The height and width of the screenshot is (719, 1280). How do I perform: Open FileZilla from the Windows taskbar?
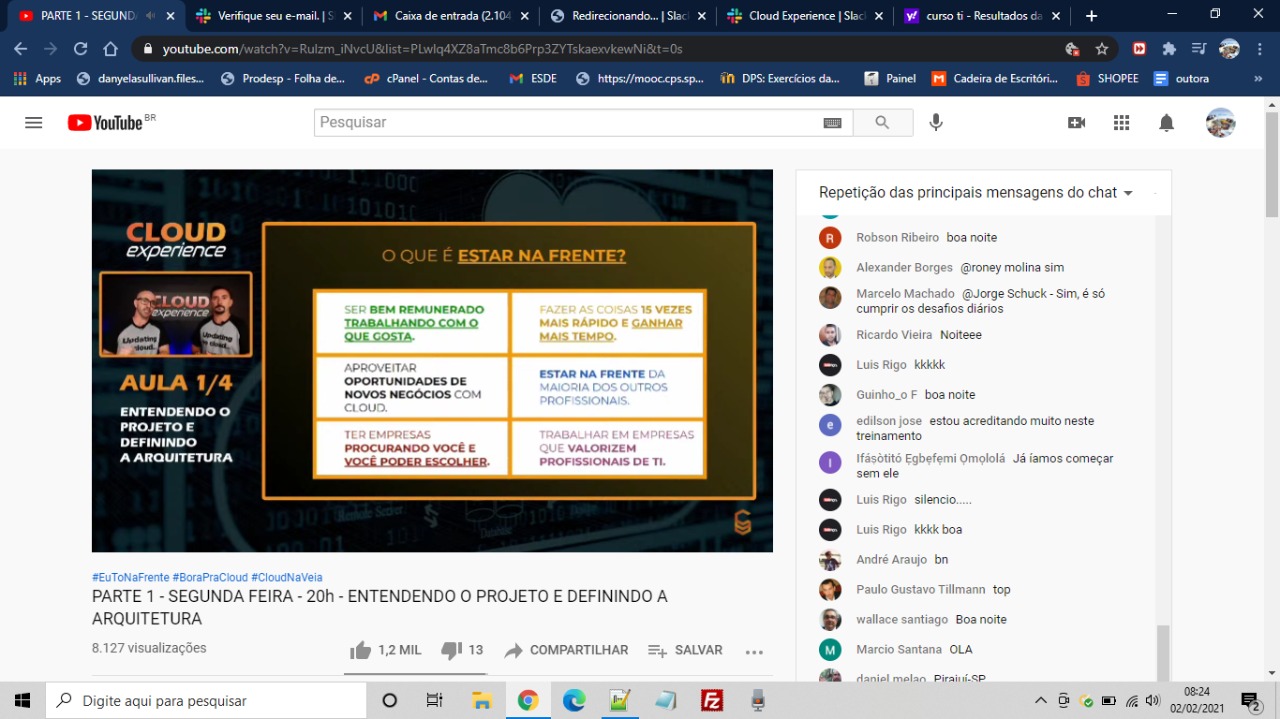tap(712, 700)
